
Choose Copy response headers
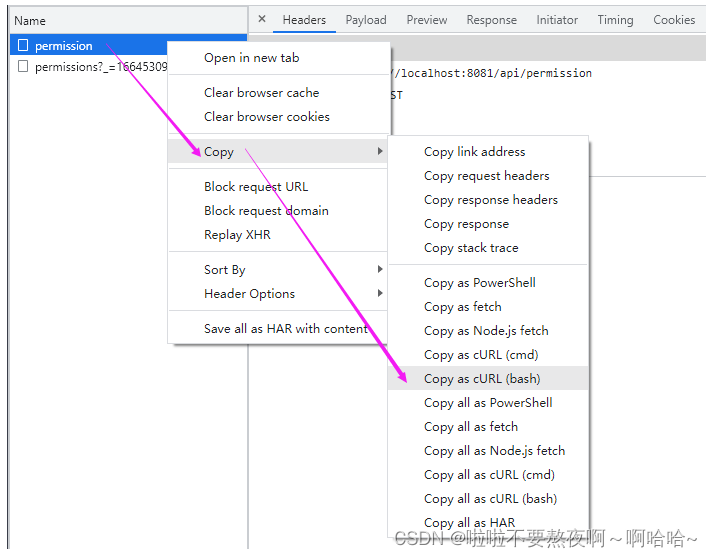point(488,200)
